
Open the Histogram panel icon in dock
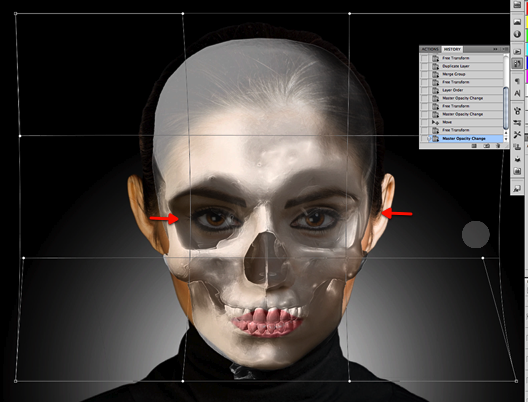point(517,22)
